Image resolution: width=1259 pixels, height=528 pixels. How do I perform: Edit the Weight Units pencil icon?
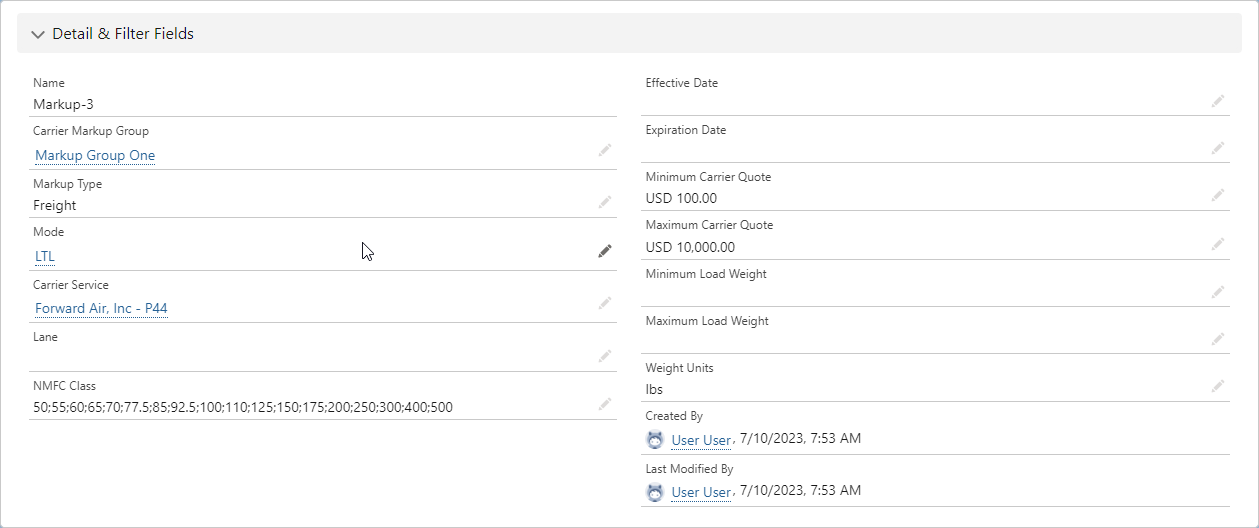[x=1218, y=386]
